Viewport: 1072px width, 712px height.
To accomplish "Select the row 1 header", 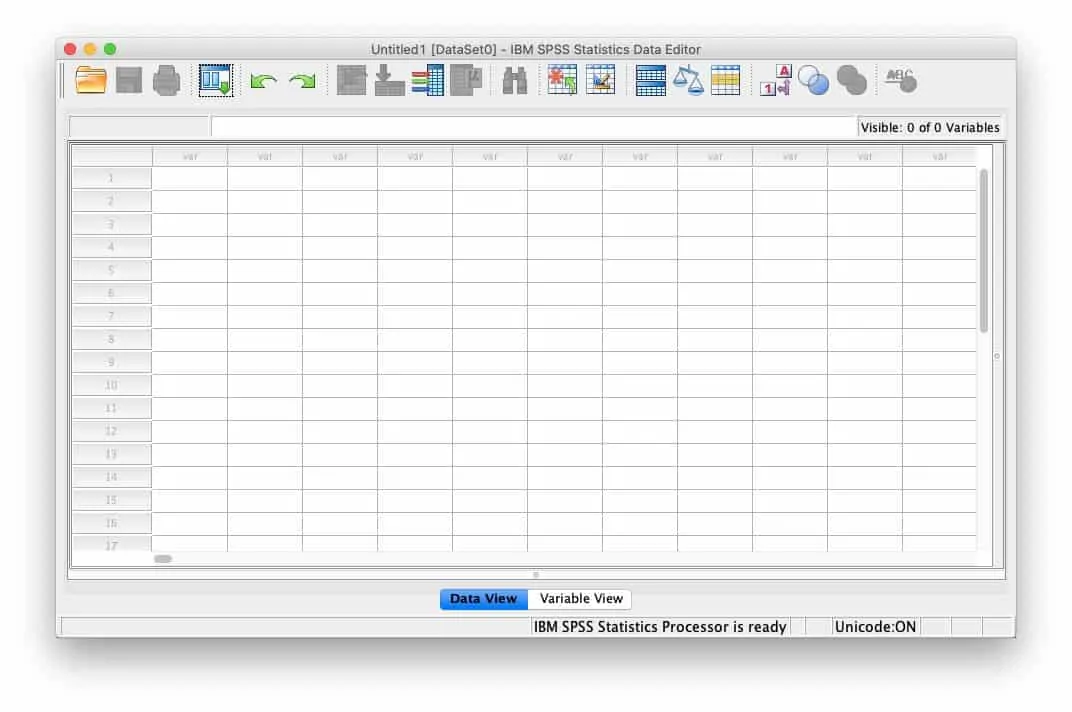I will pos(111,178).
